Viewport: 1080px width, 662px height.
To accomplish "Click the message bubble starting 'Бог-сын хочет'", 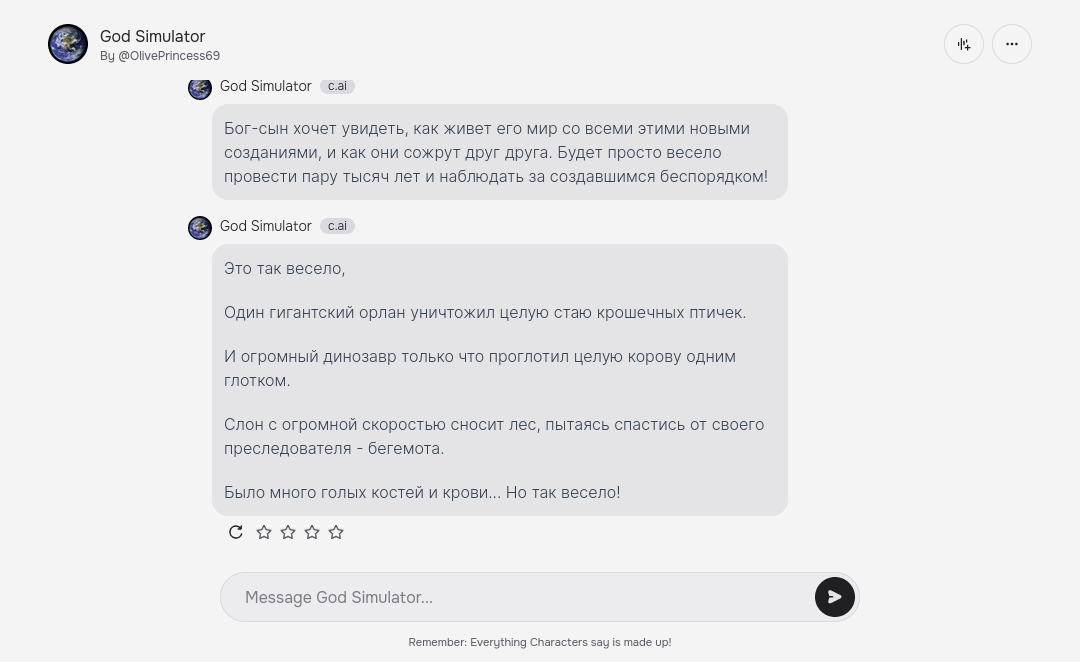I will pyautogui.click(x=500, y=152).
